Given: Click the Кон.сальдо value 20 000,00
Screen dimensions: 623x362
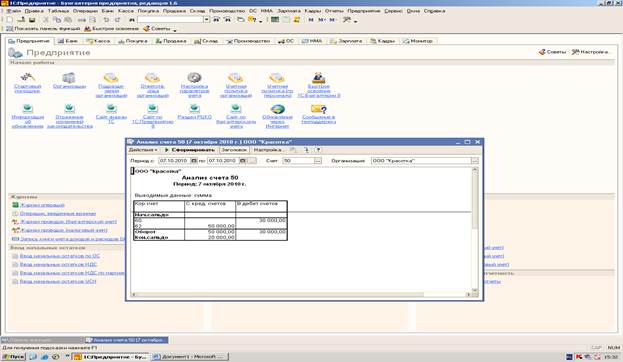Looking at the screenshot, I should pyautogui.click(x=221, y=237).
